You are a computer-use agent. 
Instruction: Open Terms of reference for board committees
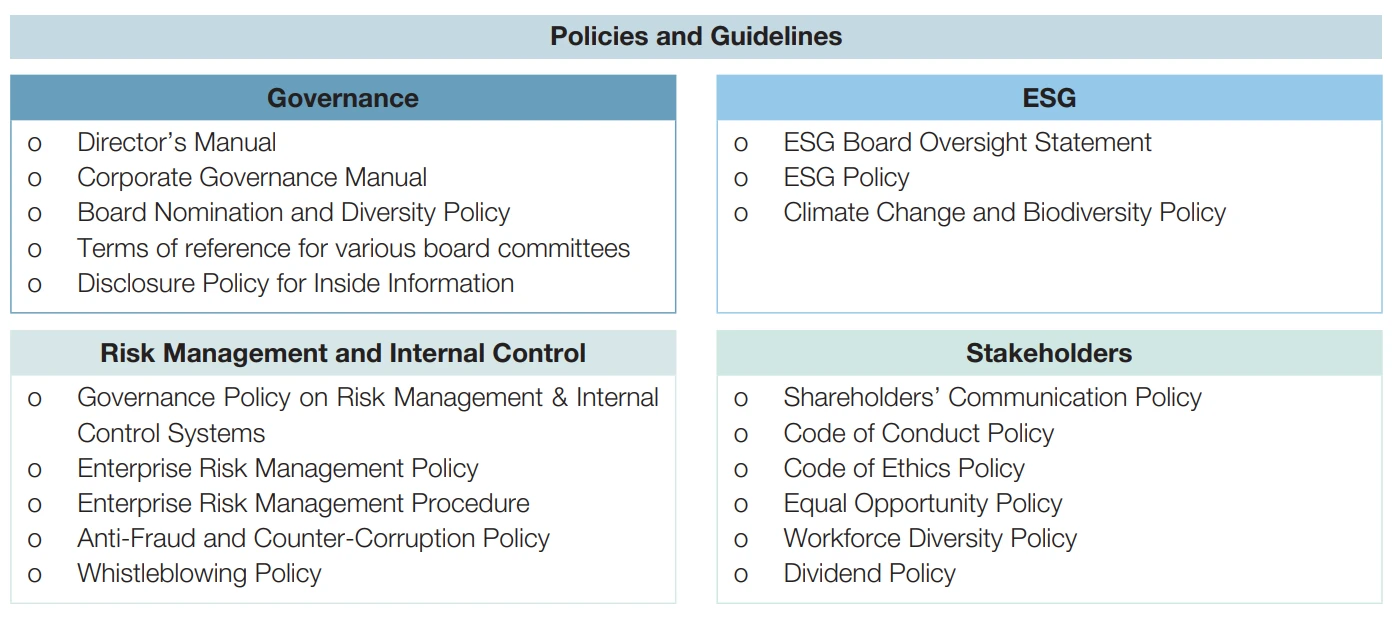354,248
